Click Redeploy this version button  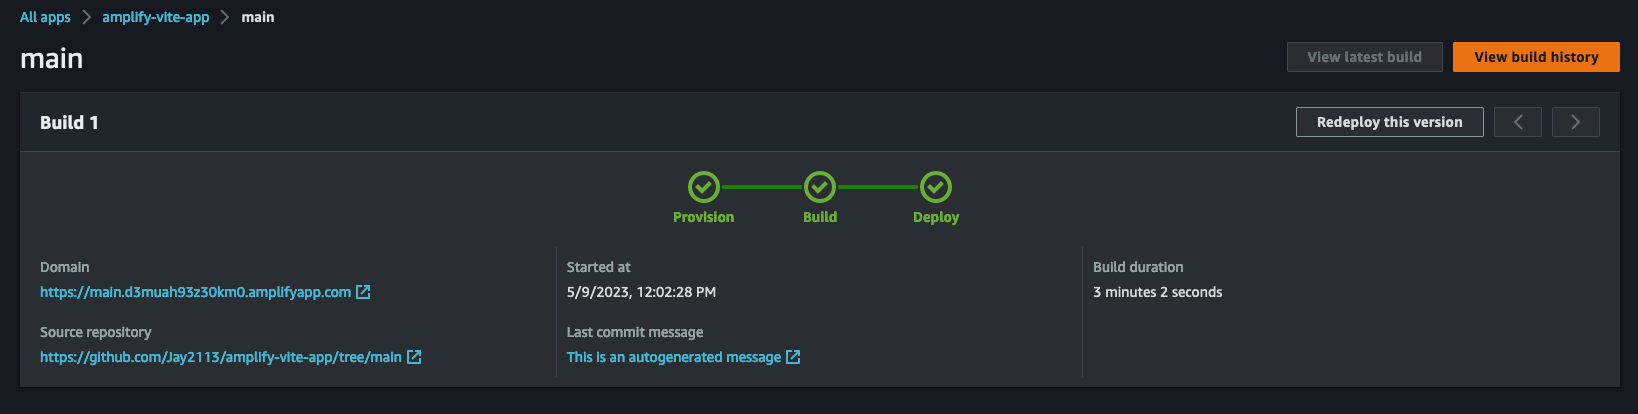point(1390,122)
